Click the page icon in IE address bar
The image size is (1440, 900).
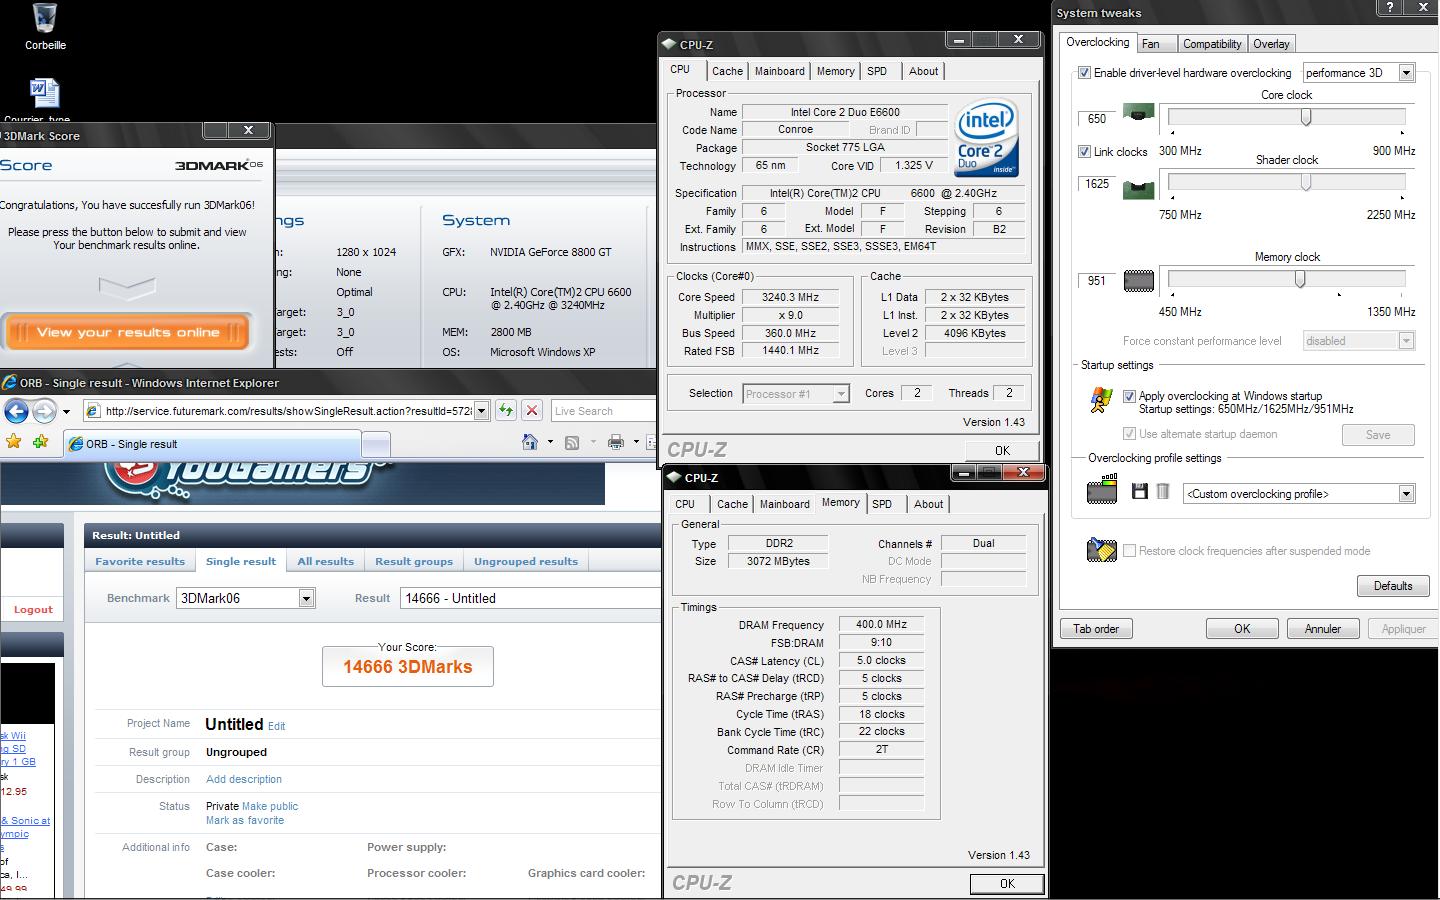[93, 411]
